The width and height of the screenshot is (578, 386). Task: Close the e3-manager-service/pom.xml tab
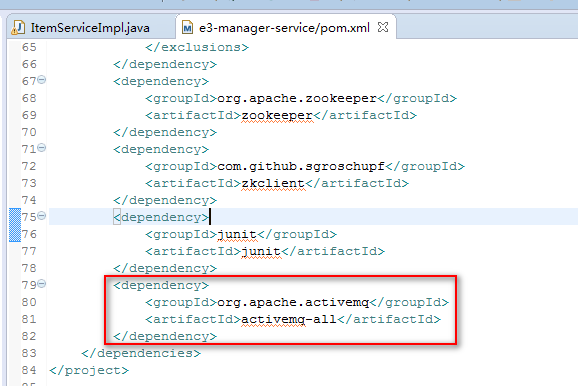pos(383,27)
